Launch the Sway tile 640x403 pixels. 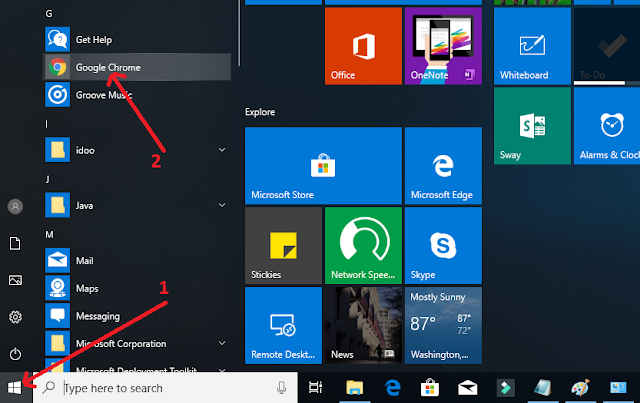pyautogui.click(x=532, y=126)
